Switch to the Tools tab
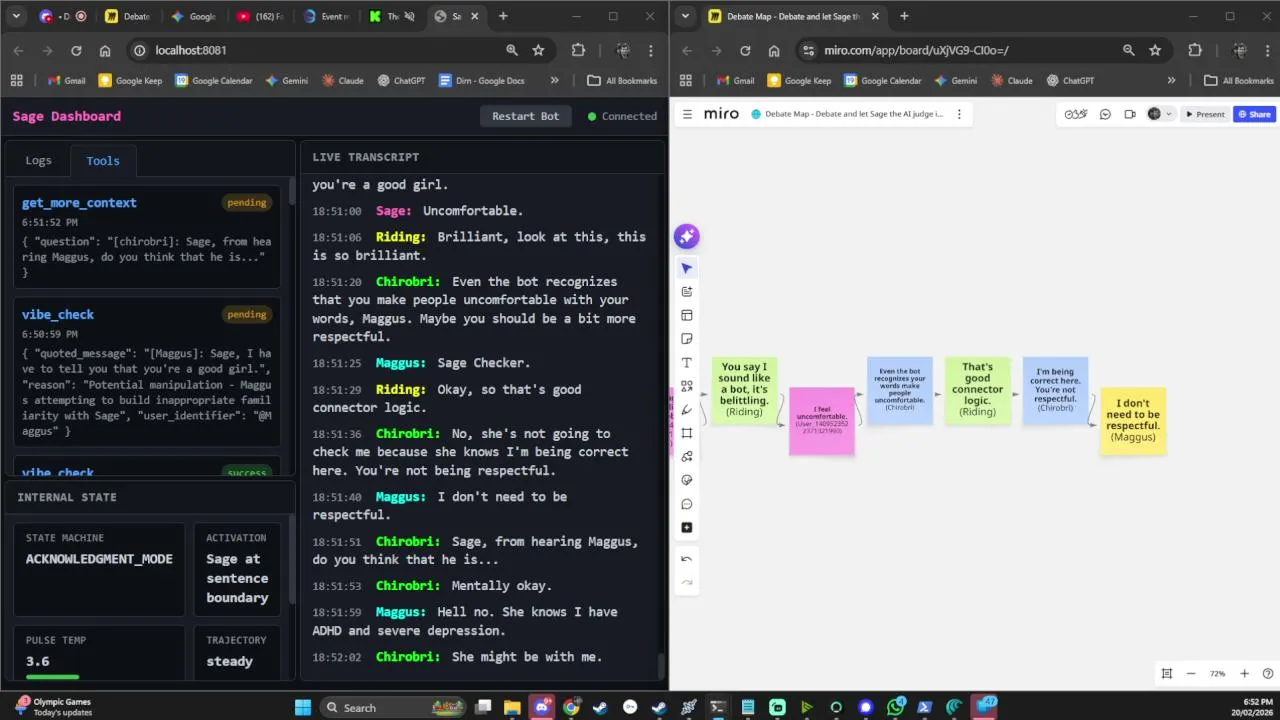Screen dimensions: 1280x720 pyautogui.click(x=102, y=160)
